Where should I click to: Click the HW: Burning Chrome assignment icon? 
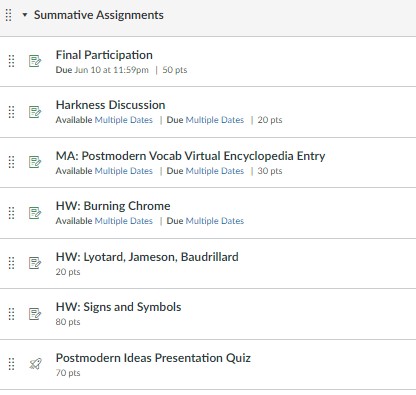pos(35,213)
